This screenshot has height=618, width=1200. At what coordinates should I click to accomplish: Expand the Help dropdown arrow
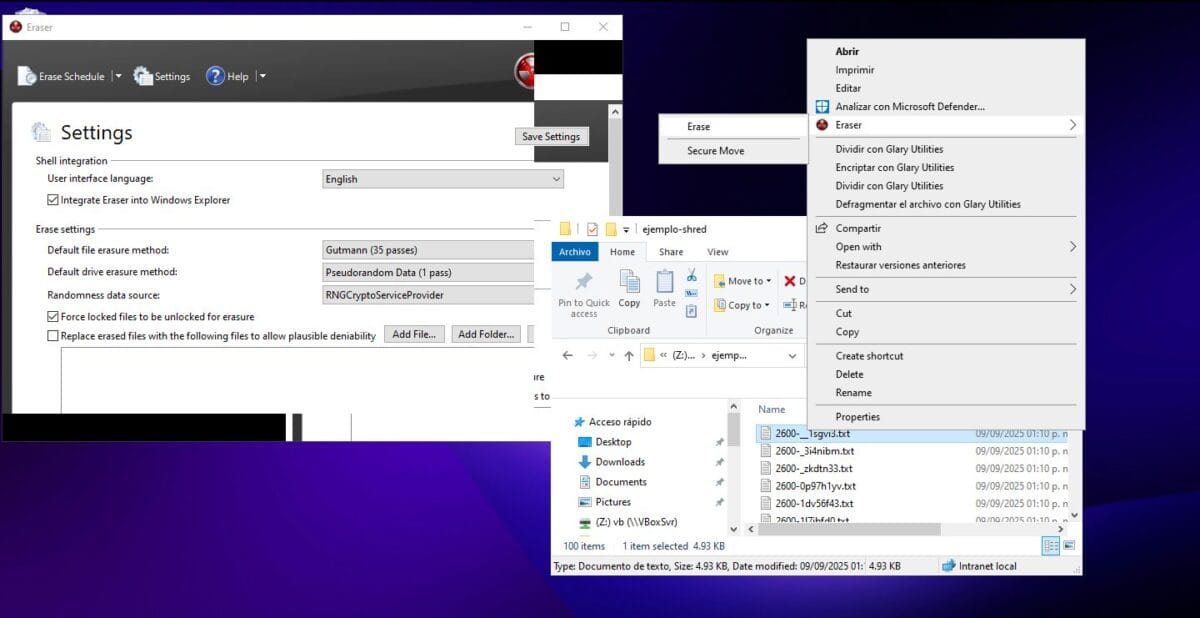262,76
